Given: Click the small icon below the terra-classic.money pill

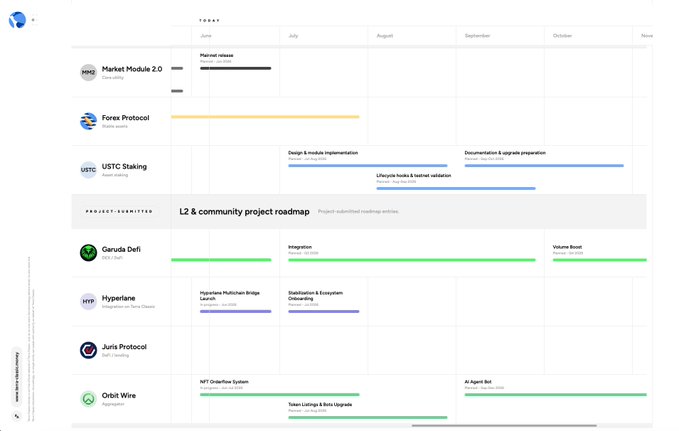Looking at the screenshot, I should (x=16, y=416).
